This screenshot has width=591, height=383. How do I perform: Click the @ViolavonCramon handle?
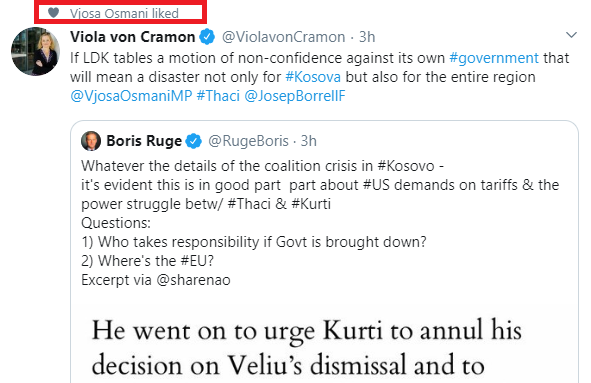(x=283, y=37)
